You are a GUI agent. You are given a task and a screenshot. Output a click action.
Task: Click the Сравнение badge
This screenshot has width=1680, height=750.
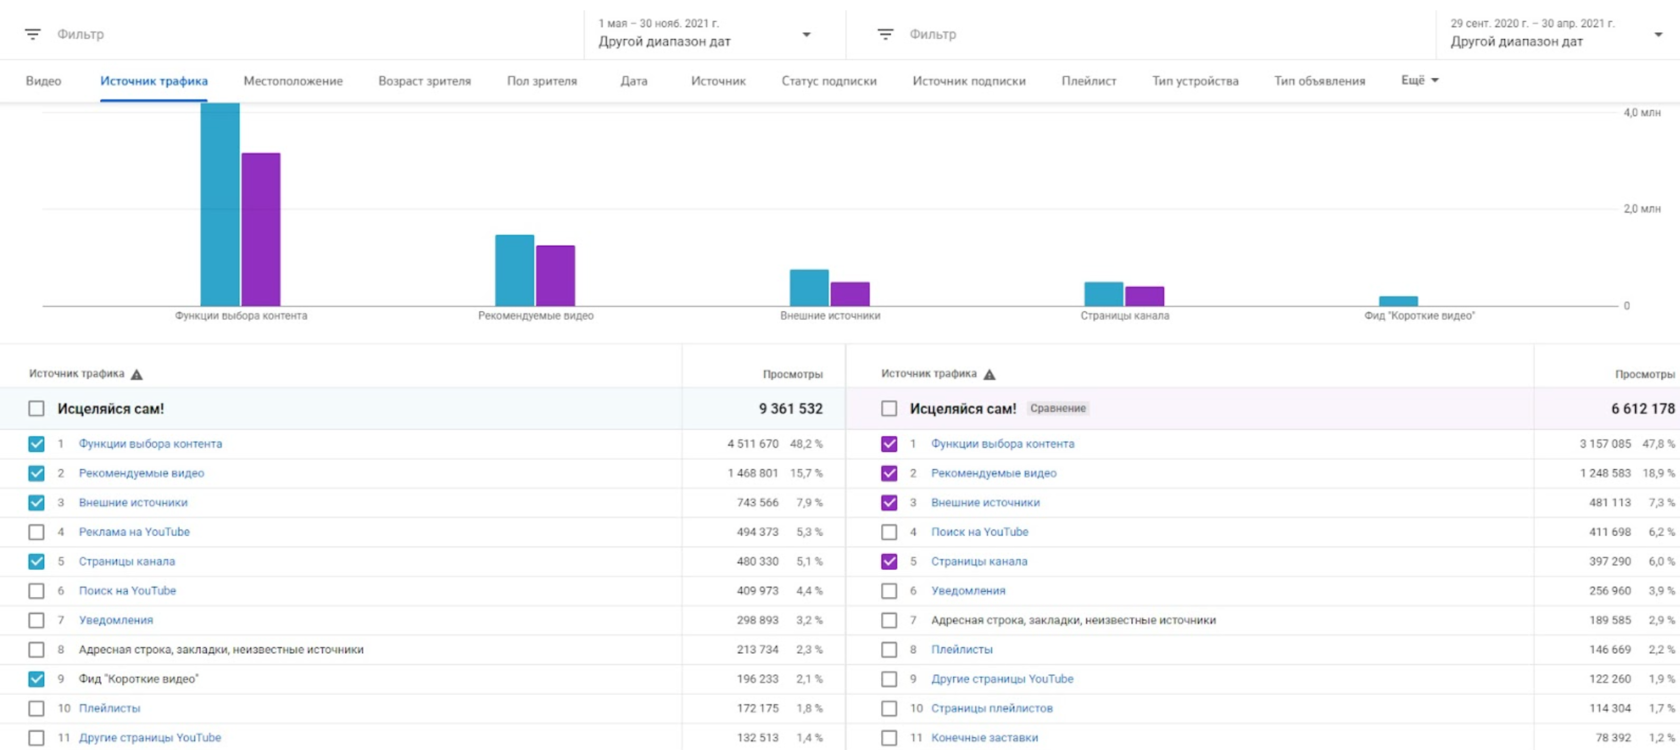tap(1058, 408)
